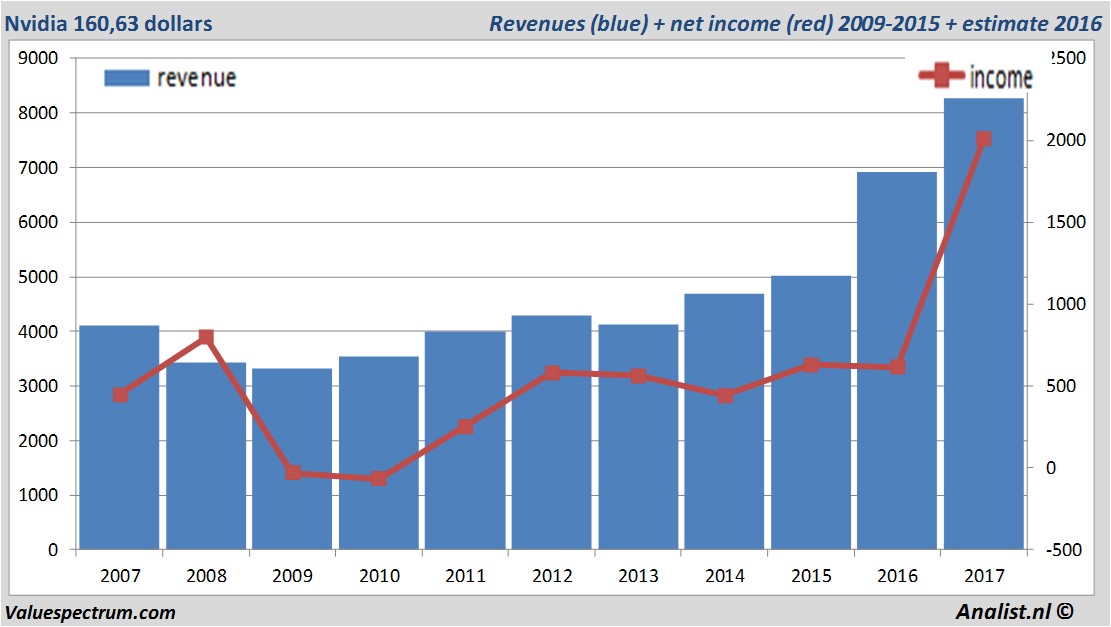
Task: Click the '2000' right axis income value
Action: click(x=1066, y=140)
